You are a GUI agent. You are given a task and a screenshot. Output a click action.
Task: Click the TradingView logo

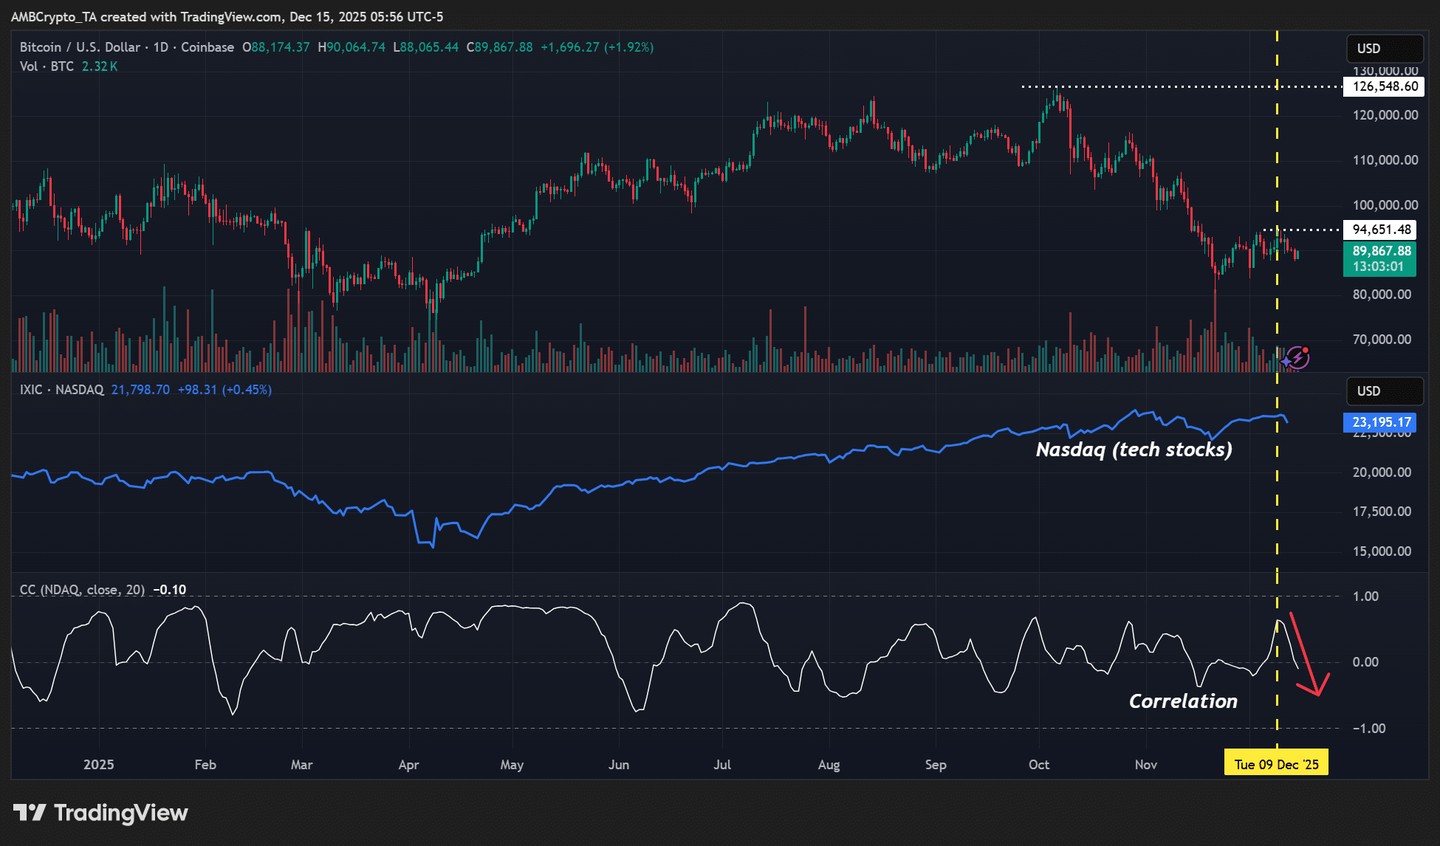[100, 812]
